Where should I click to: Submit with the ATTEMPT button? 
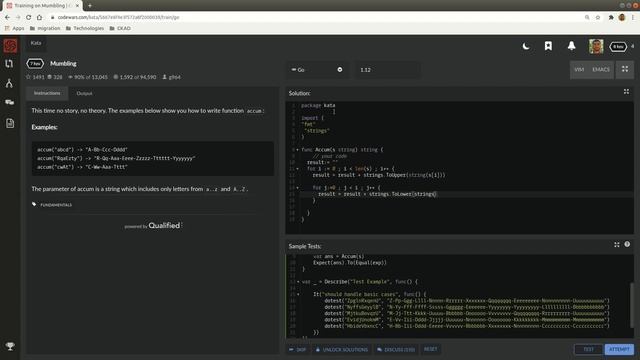coord(619,349)
